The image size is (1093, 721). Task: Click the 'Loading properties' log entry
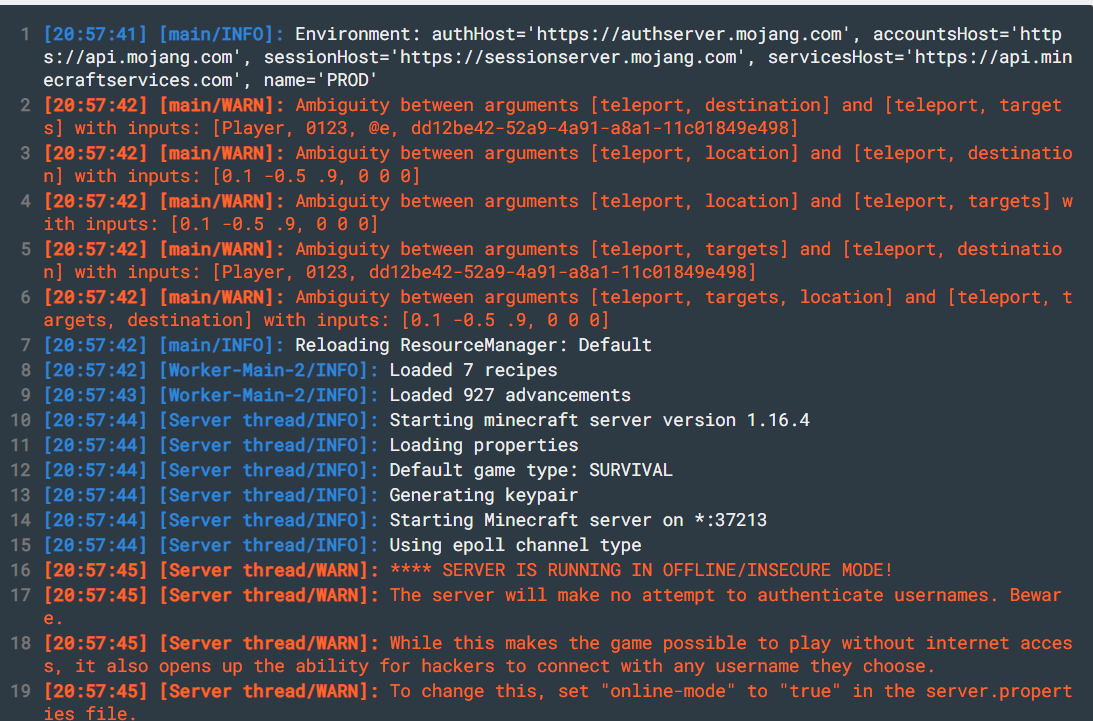click(x=484, y=446)
